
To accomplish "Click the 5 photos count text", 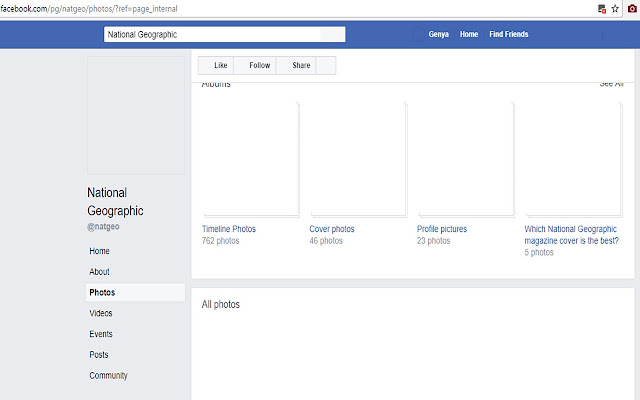I will point(539,253).
